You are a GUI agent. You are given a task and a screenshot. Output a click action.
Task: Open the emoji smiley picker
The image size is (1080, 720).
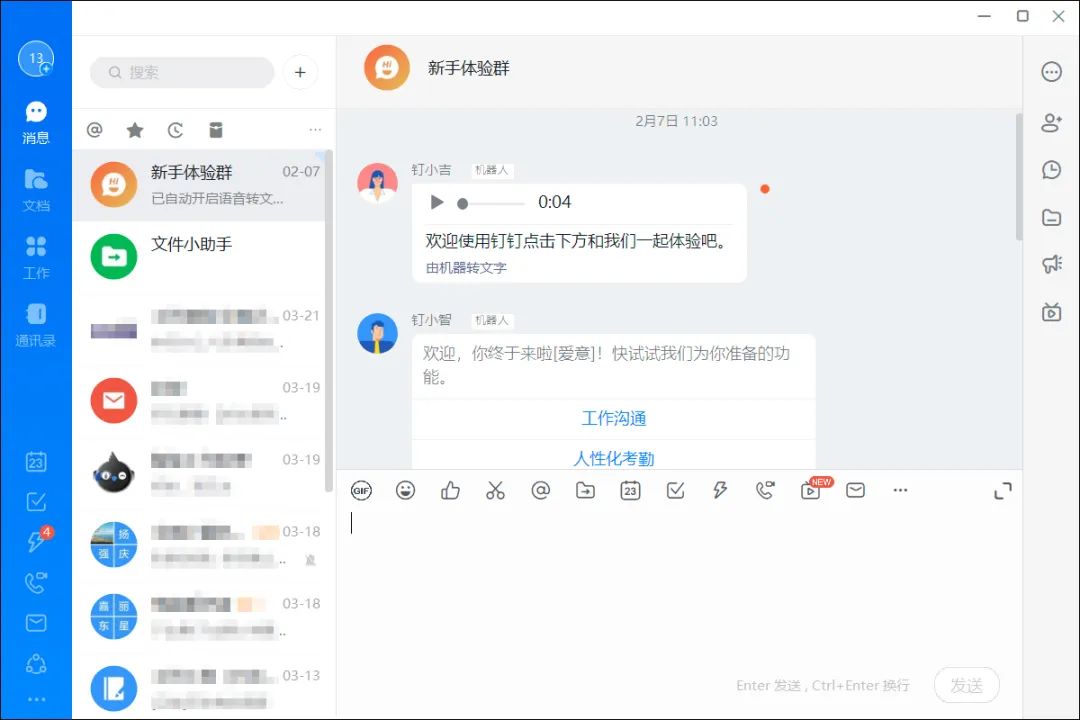(x=406, y=491)
